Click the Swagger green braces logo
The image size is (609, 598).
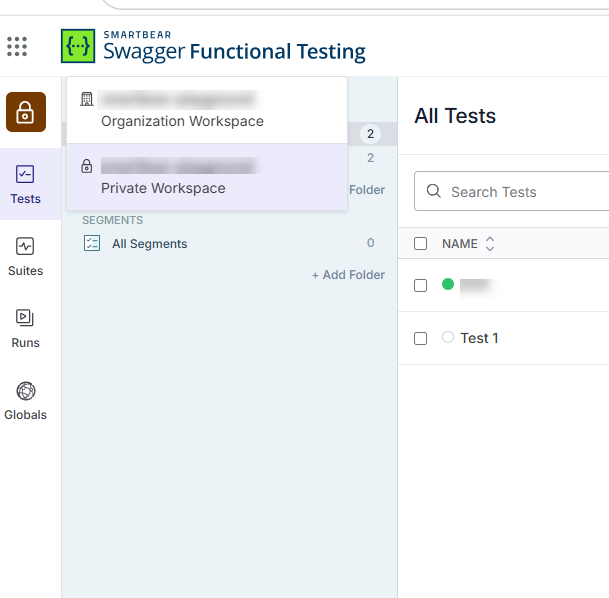[78, 46]
